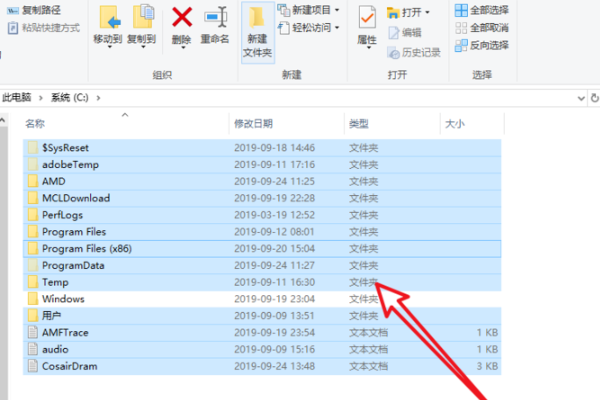Expand the Delete dropdown arrow

tap(183, 47)
